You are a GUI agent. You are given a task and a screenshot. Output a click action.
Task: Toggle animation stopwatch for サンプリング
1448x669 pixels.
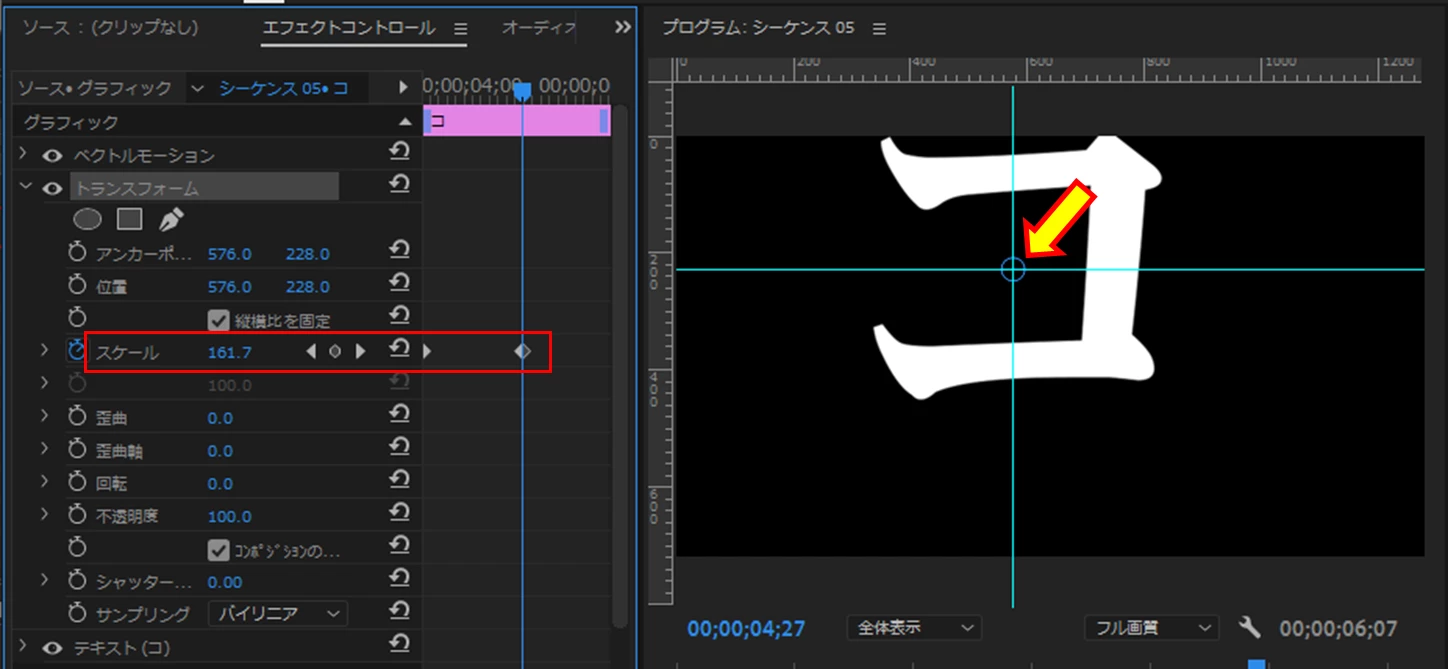pyautogui.click(x=78, y=613)
